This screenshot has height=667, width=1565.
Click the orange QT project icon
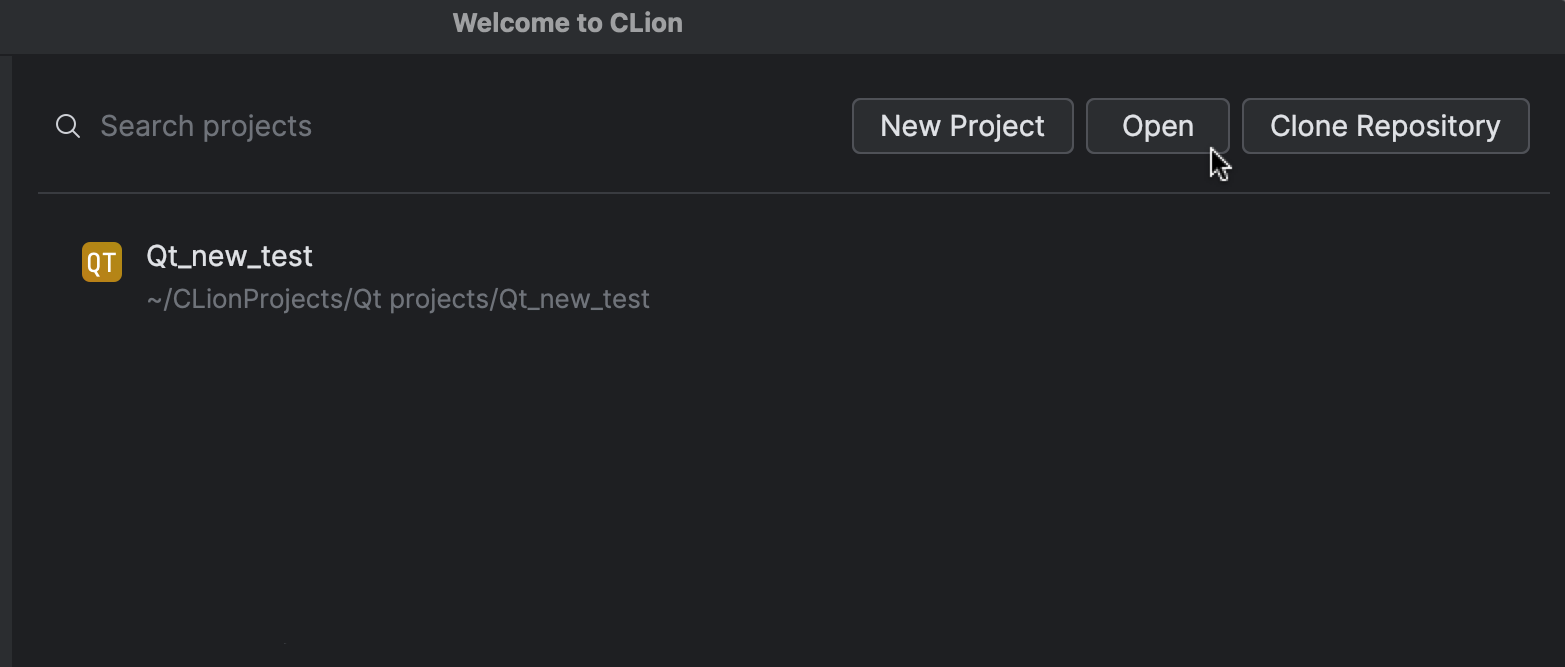(x=102, y=262)
